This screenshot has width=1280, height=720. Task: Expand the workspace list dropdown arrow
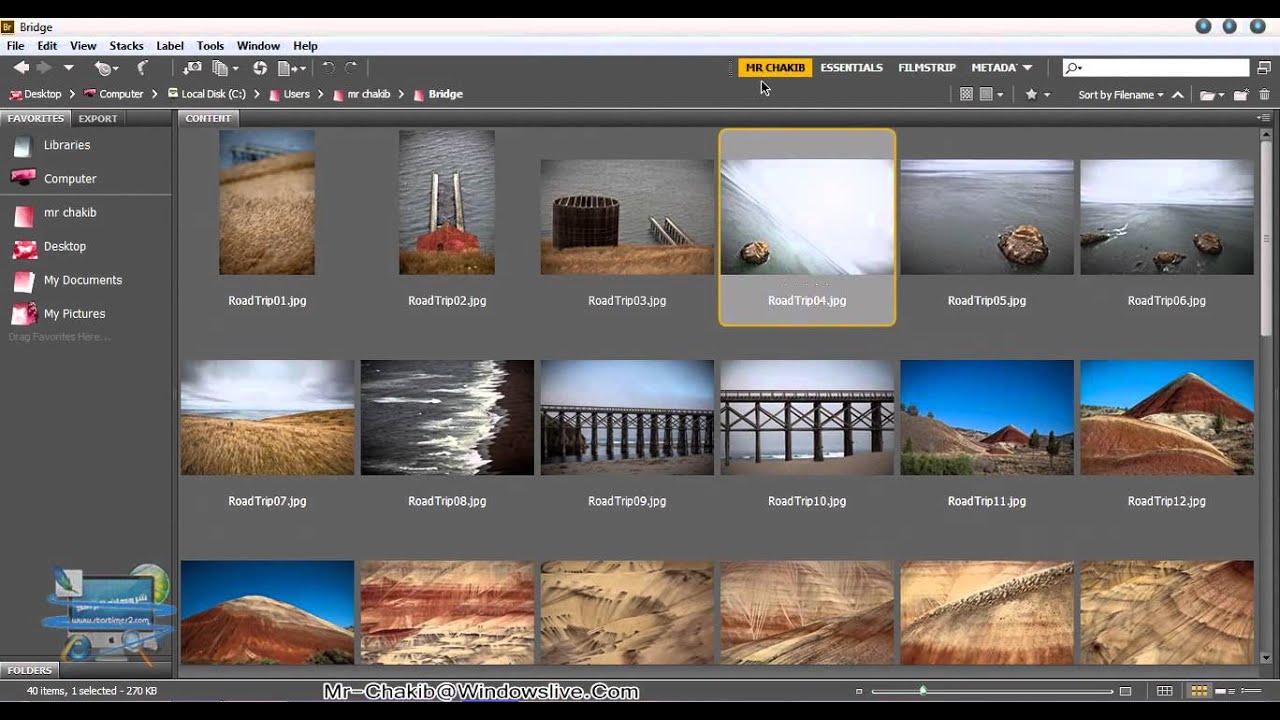(x=1027, y=68)
